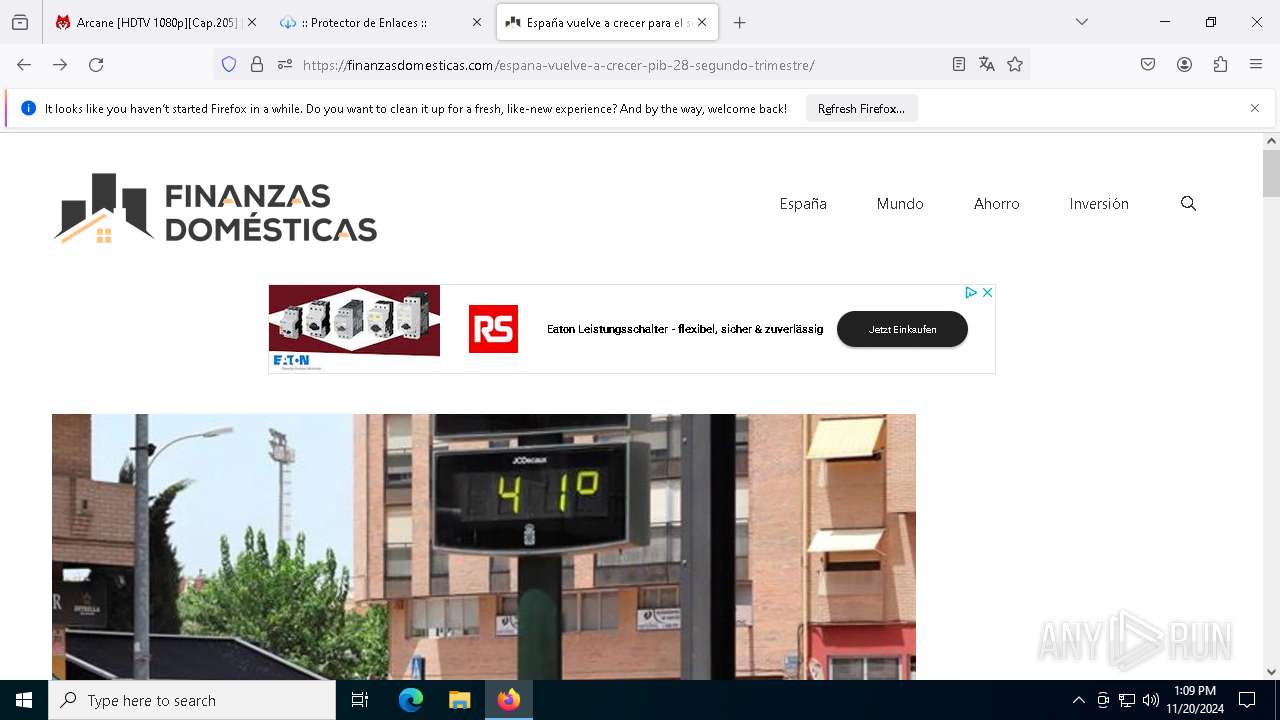The height and width of the screenshot is (720, 1280).
Task: Open the España menu item
Action: click(x=803, y=203)
